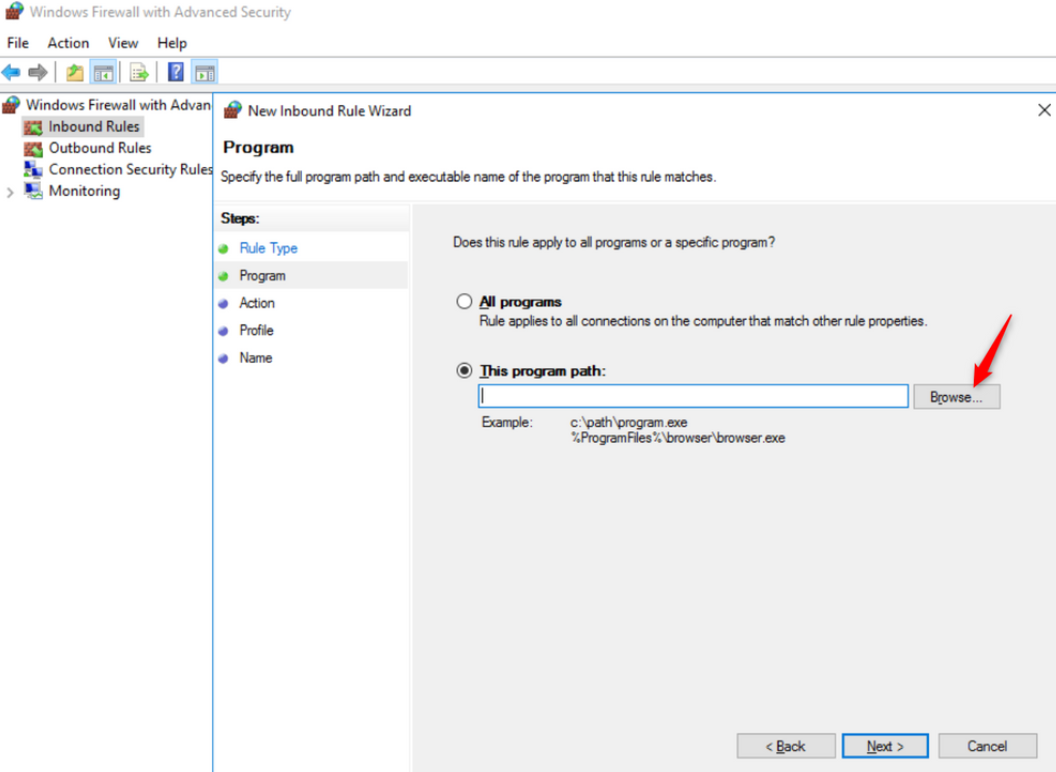The image size is (1056, 772).
Task: Click inside the program path text field
Action: point(692,396)
